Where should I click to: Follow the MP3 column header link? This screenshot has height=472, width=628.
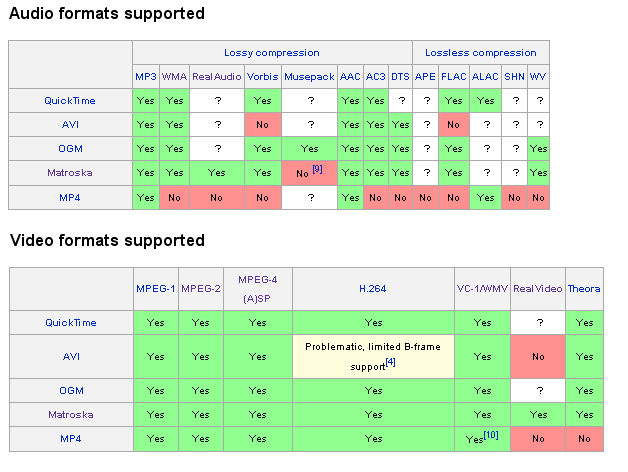pos(146,77)
